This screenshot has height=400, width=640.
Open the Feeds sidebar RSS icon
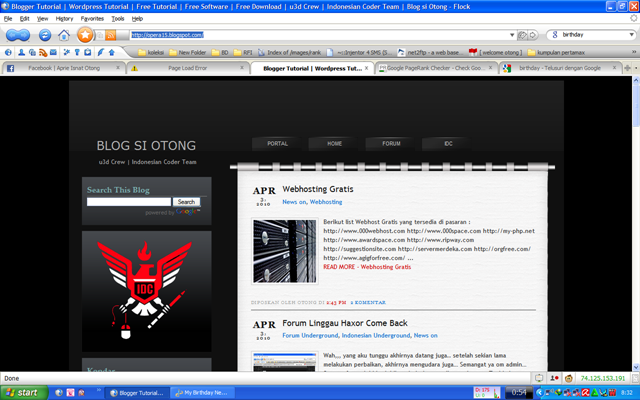43,52
